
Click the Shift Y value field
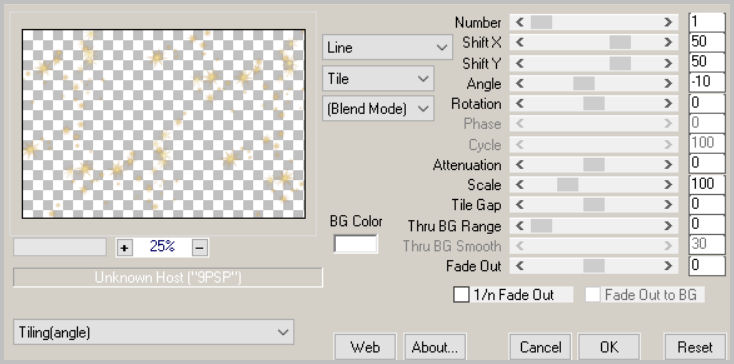(x=707, y=62)
